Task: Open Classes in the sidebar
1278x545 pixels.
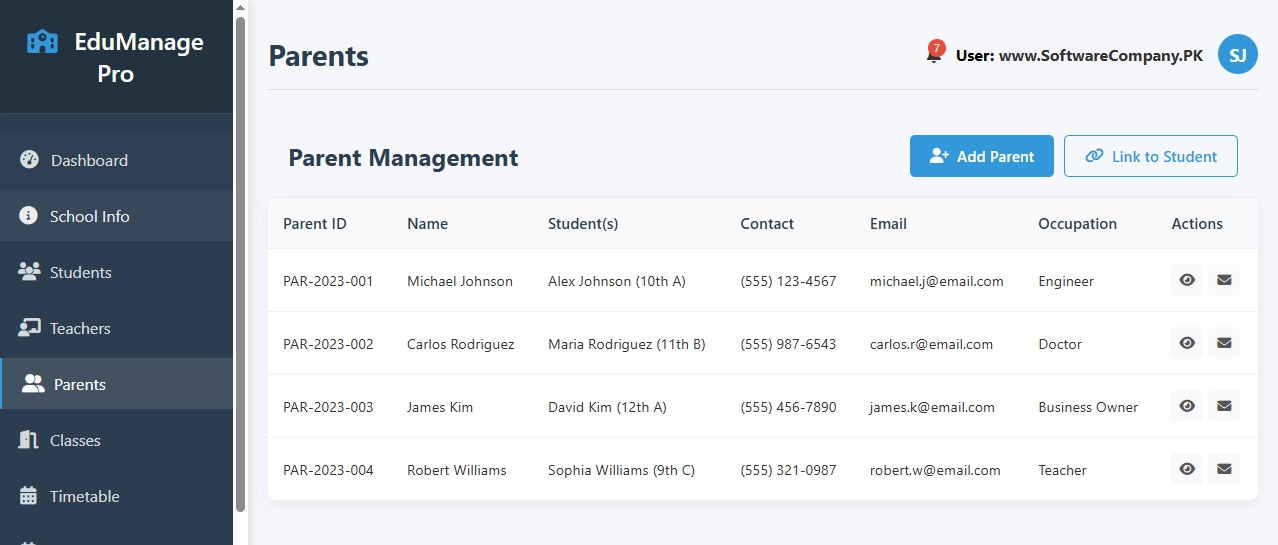Action: [116, 440]
